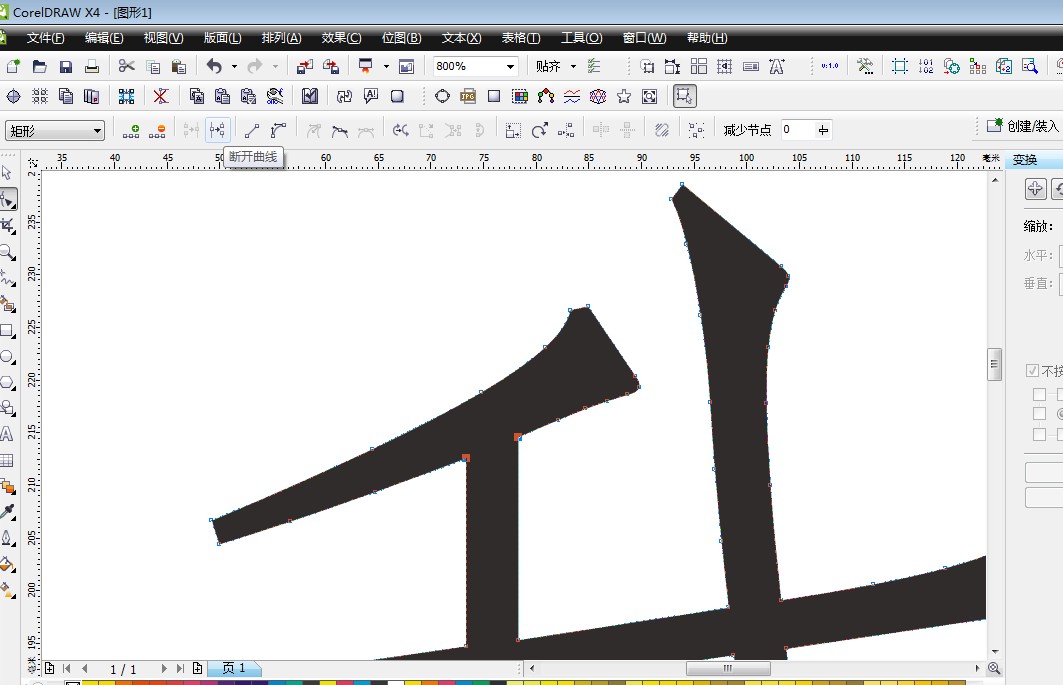This screenshot has width=1063, height=685.
Task: Toggle the lowest checkbox in the 变换 panel
Action: pyautogui.click(x=1039, y=434)
